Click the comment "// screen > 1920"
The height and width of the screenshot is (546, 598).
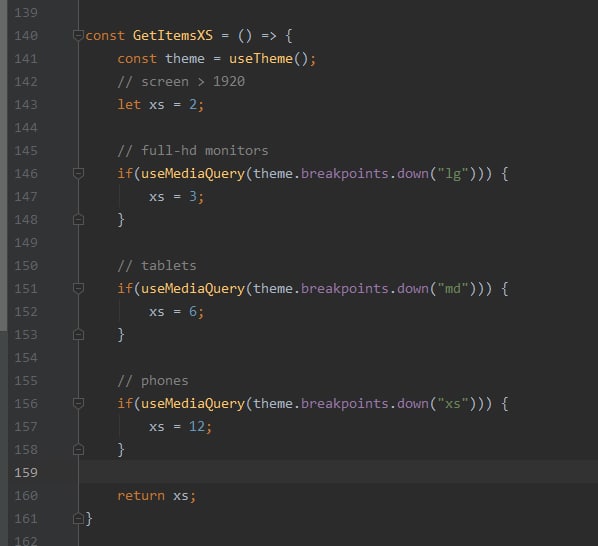click(181, 82)
